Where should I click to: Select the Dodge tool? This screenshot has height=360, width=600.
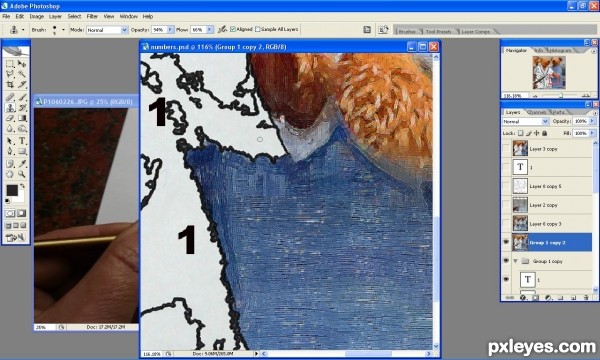22,129
